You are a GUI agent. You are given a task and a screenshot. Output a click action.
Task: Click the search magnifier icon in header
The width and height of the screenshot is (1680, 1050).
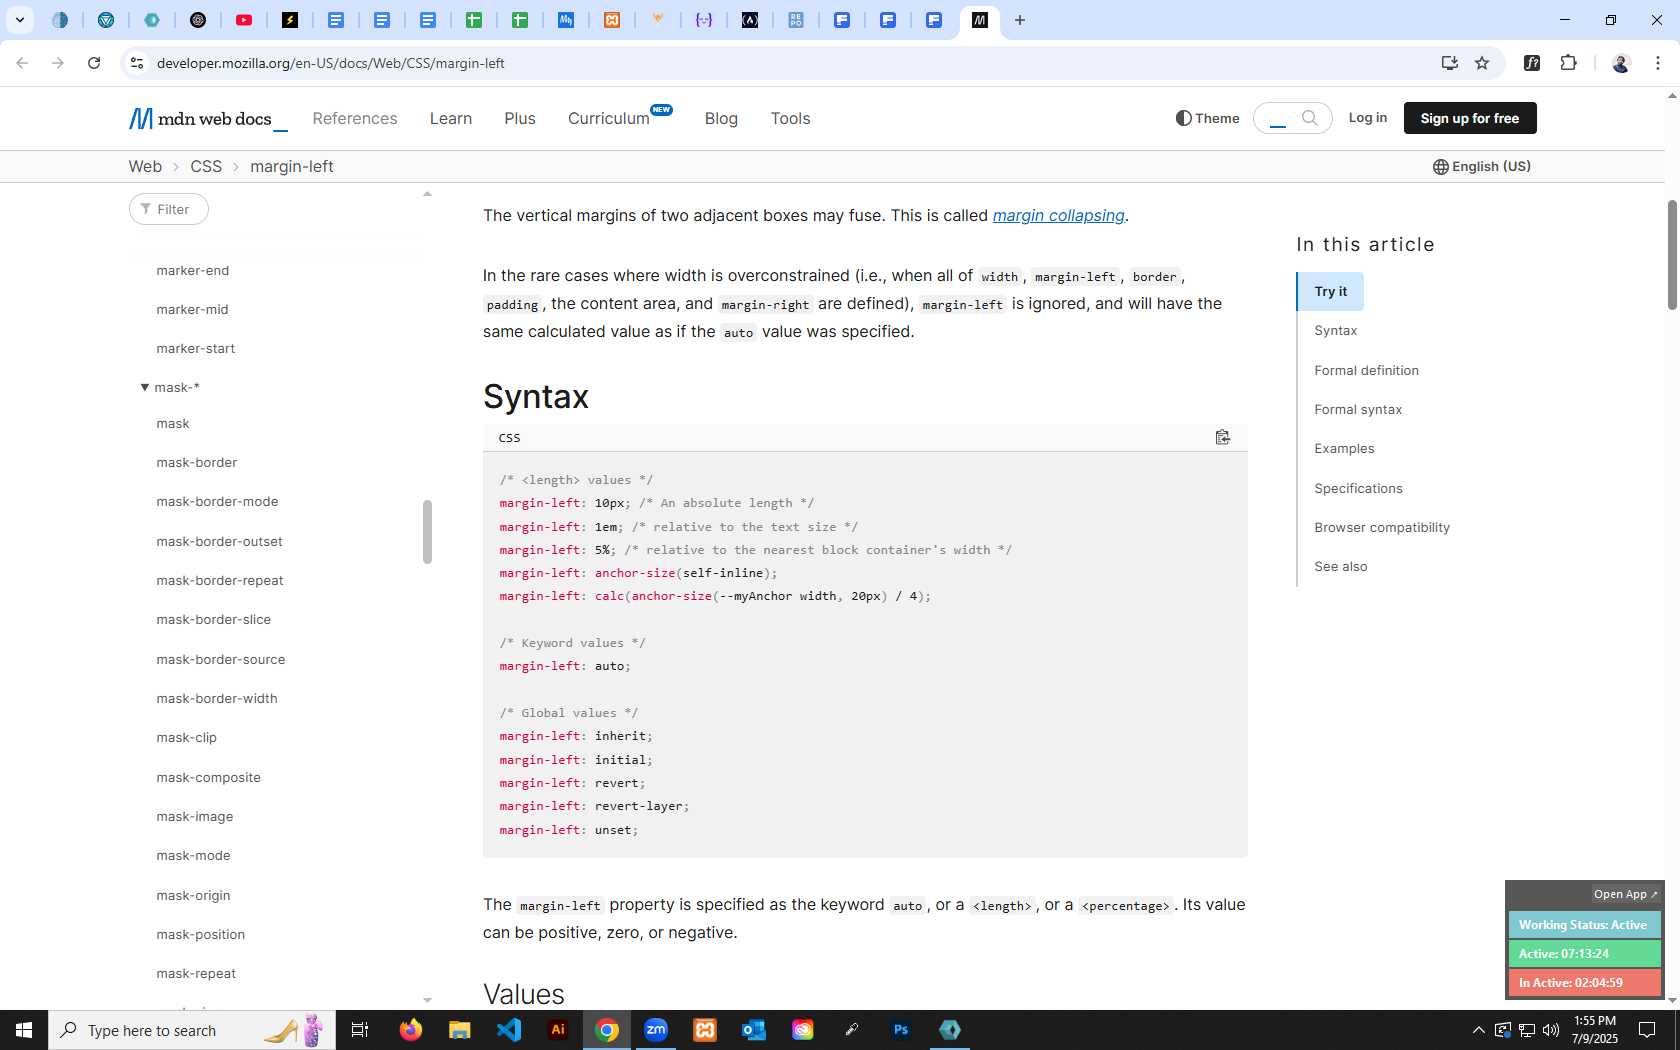pyautogui.click(x=1309, y=118)
